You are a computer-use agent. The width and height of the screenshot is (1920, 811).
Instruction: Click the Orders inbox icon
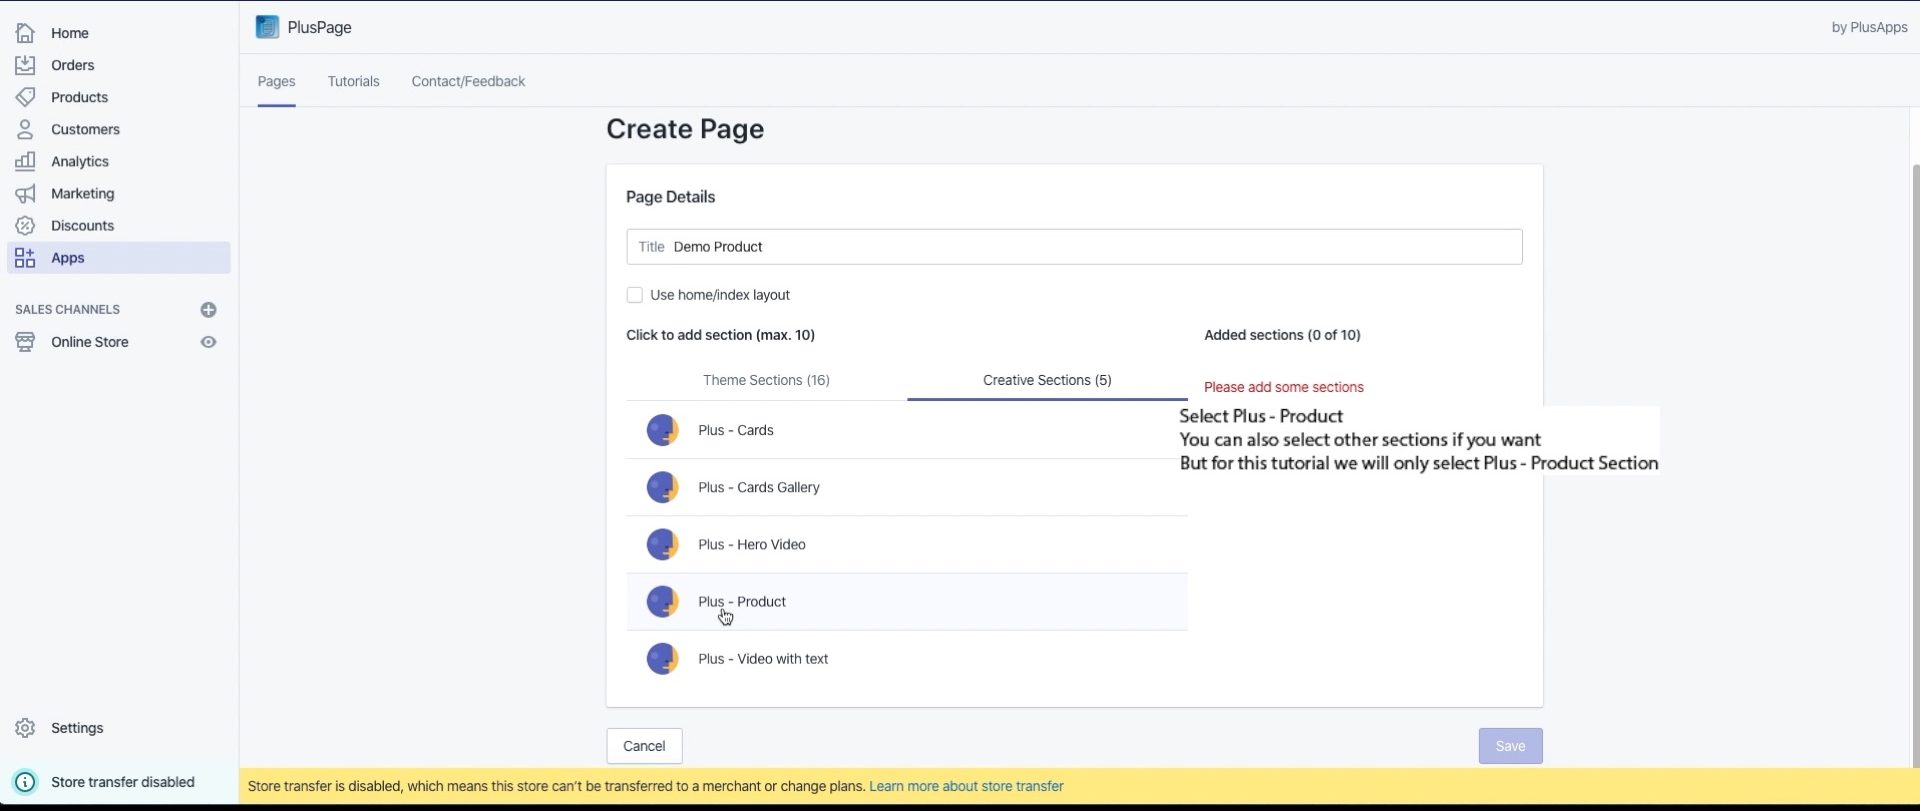(25, 65)
